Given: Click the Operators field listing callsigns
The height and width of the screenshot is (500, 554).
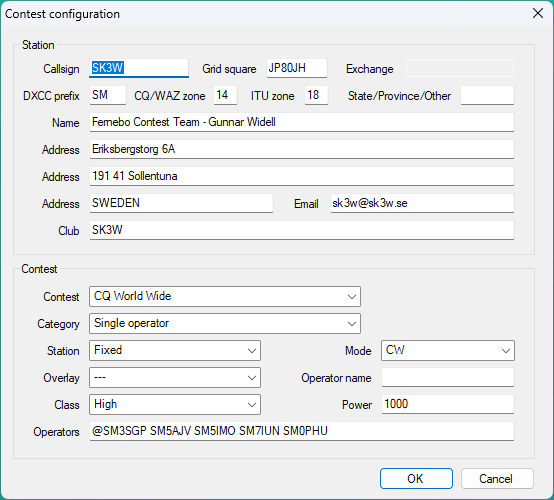Looking at the screenshot, I should [302, 431].
